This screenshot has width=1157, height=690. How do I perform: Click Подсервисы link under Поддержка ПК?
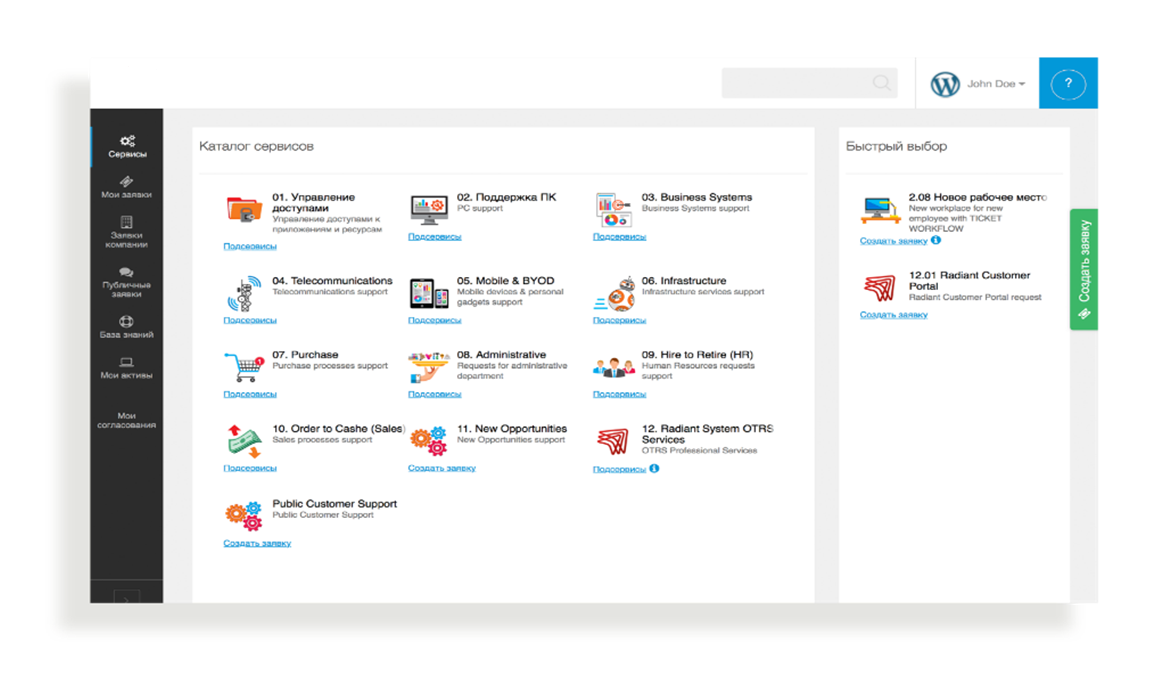click(x=434, y=237)
